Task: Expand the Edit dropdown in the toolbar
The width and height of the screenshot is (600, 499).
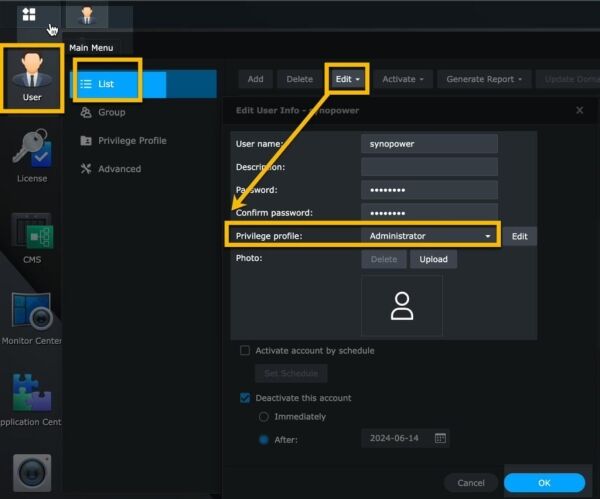Action: (347, 79)
